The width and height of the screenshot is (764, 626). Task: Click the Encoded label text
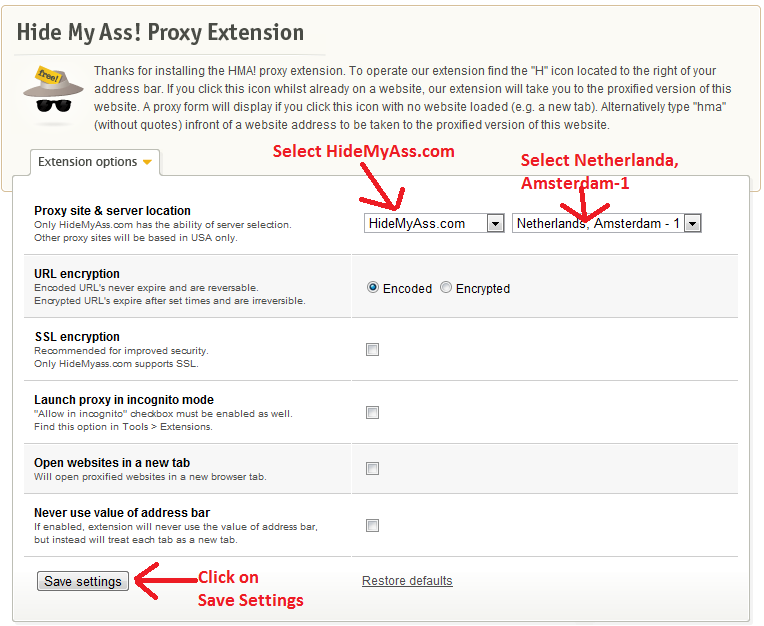coord(407,288)
